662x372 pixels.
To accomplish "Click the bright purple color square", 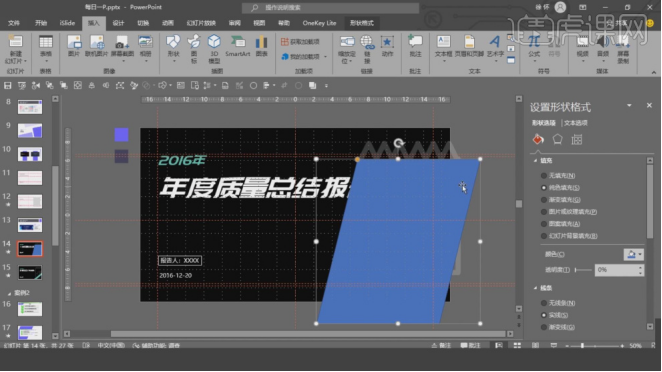I will 121,135.
